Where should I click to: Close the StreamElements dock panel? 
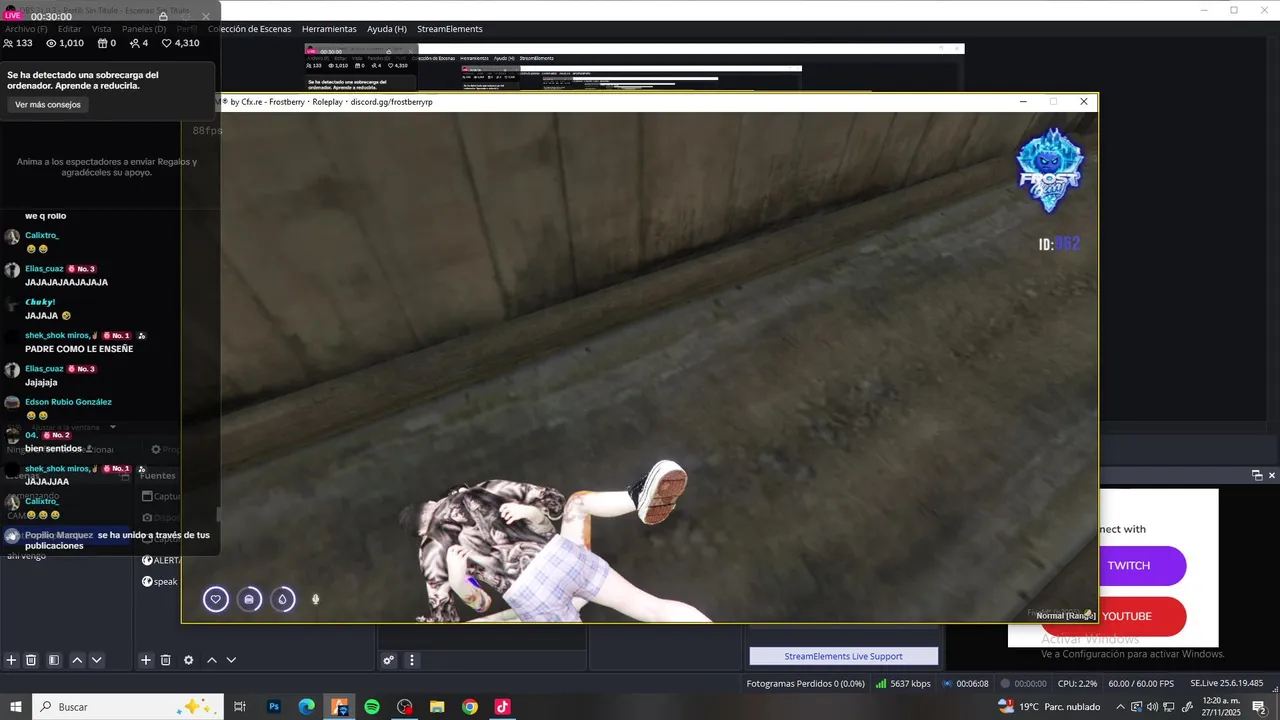pyautogui.click(x=1272, y=475)
